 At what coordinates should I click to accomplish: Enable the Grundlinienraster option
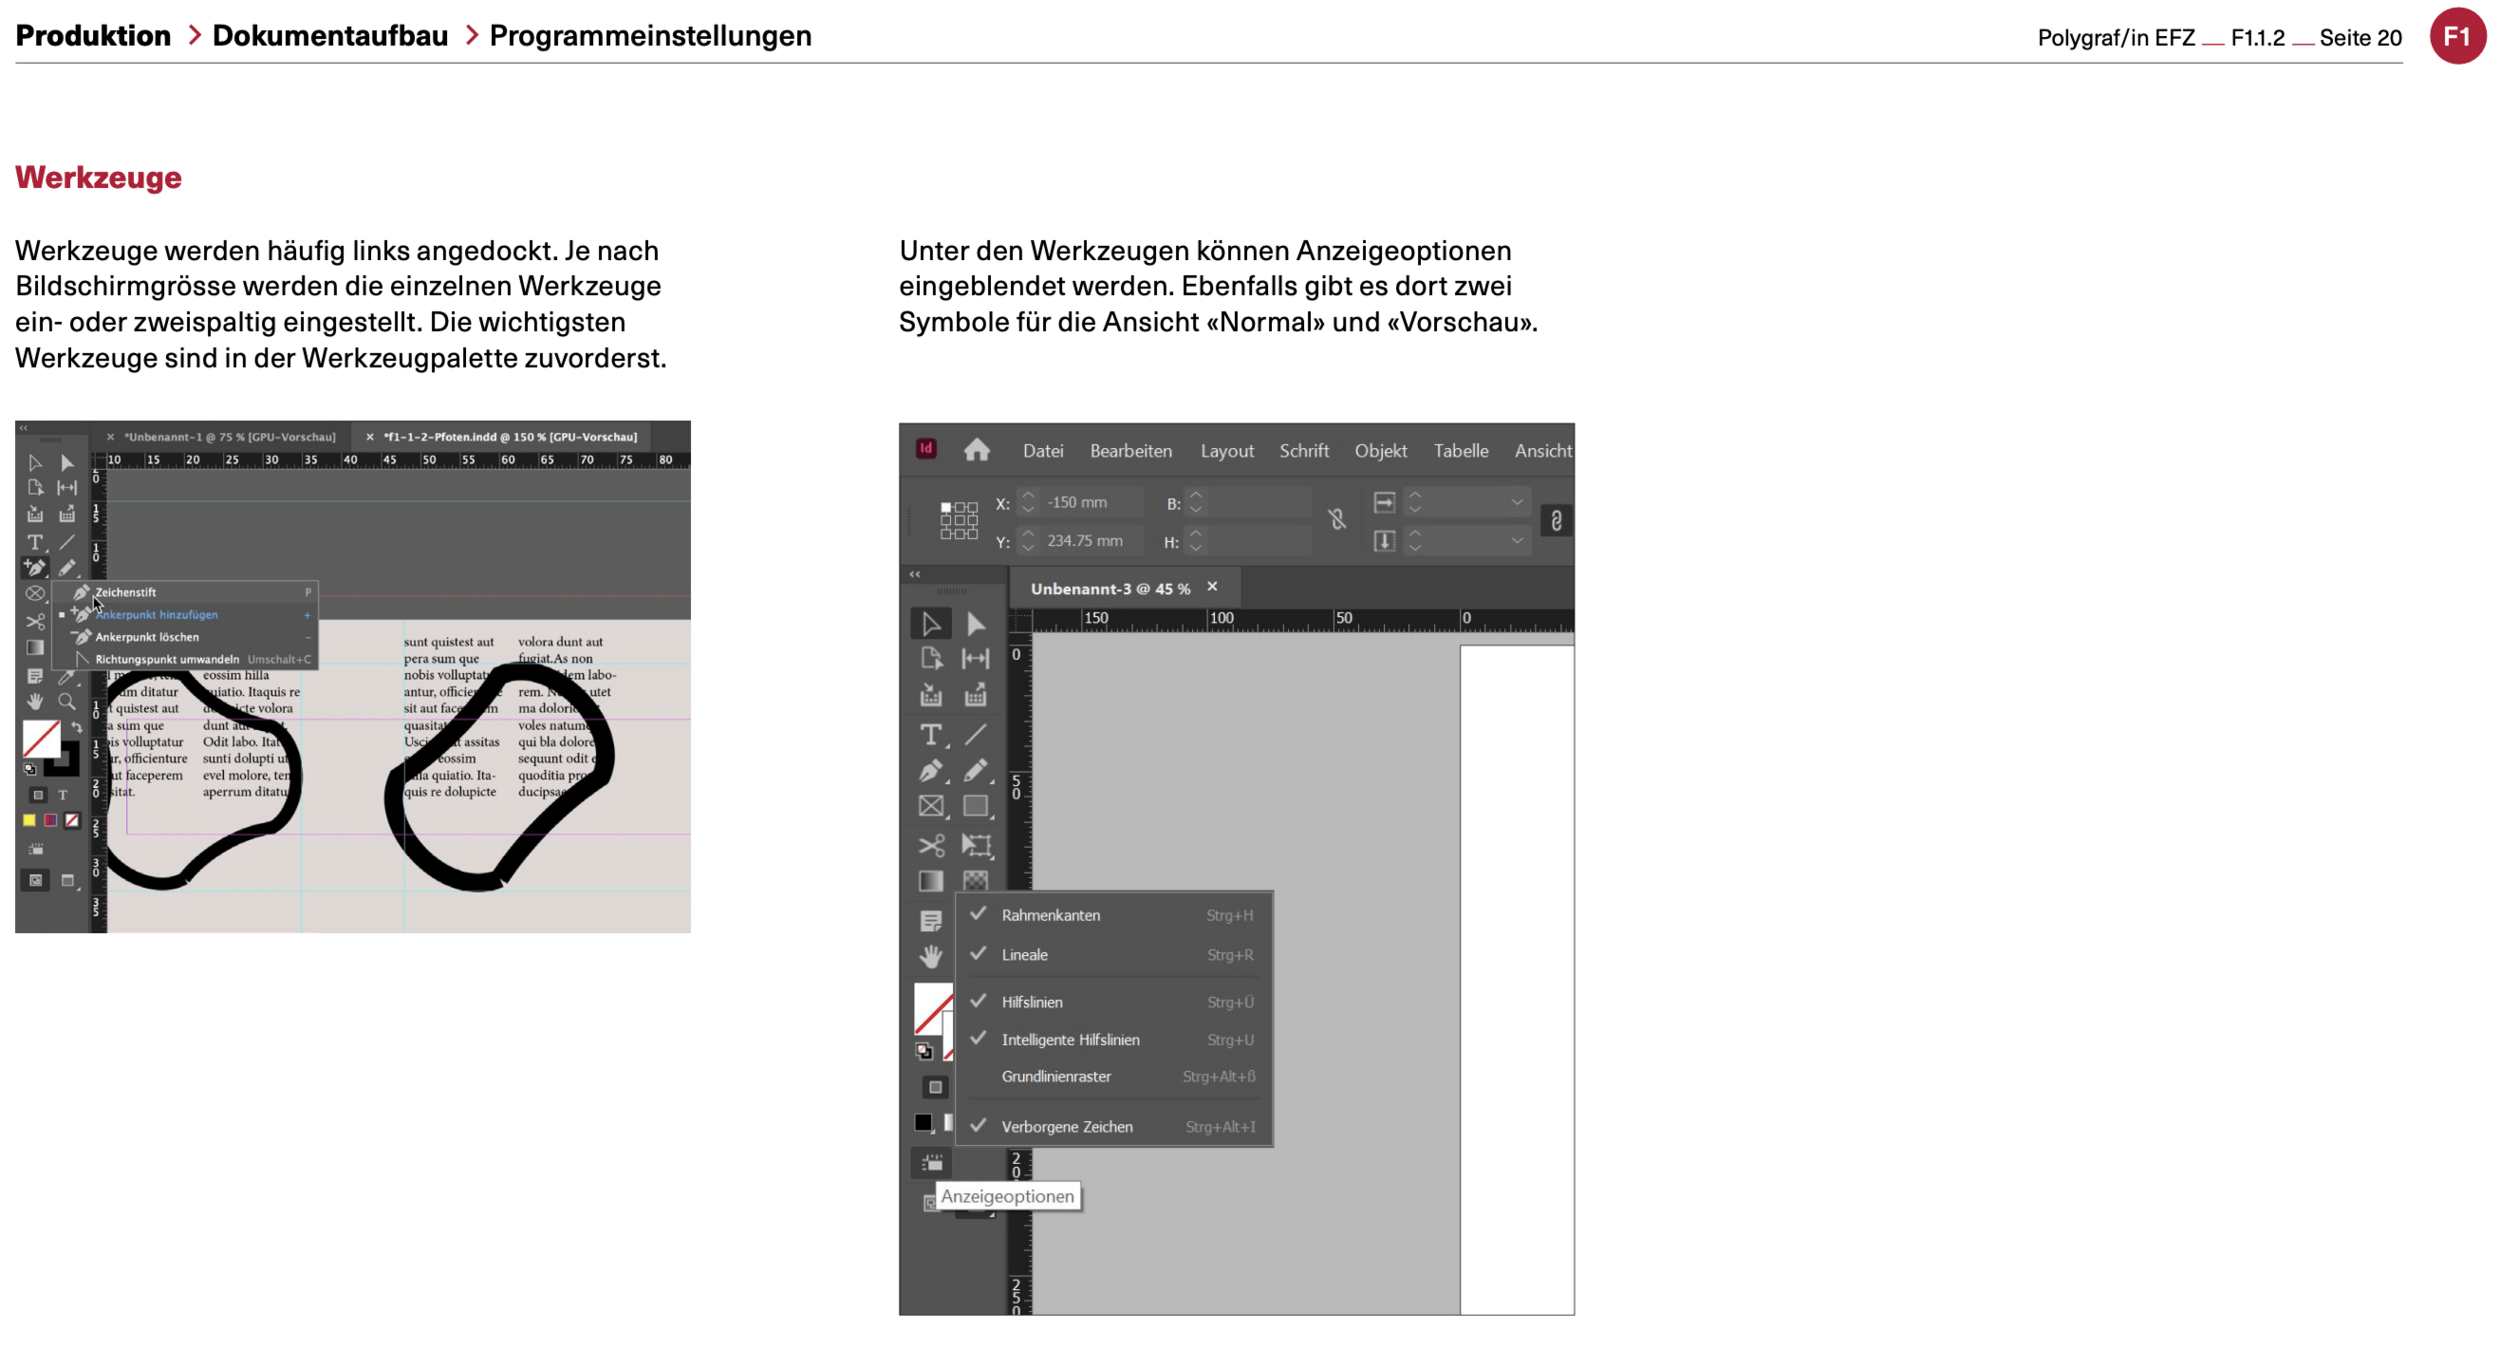click(1056, 1077)
